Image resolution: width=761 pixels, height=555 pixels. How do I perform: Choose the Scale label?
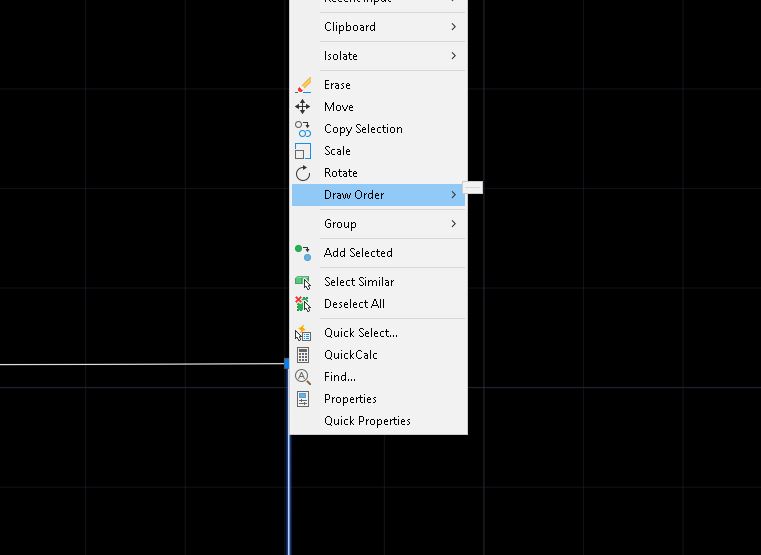point(337,151)
